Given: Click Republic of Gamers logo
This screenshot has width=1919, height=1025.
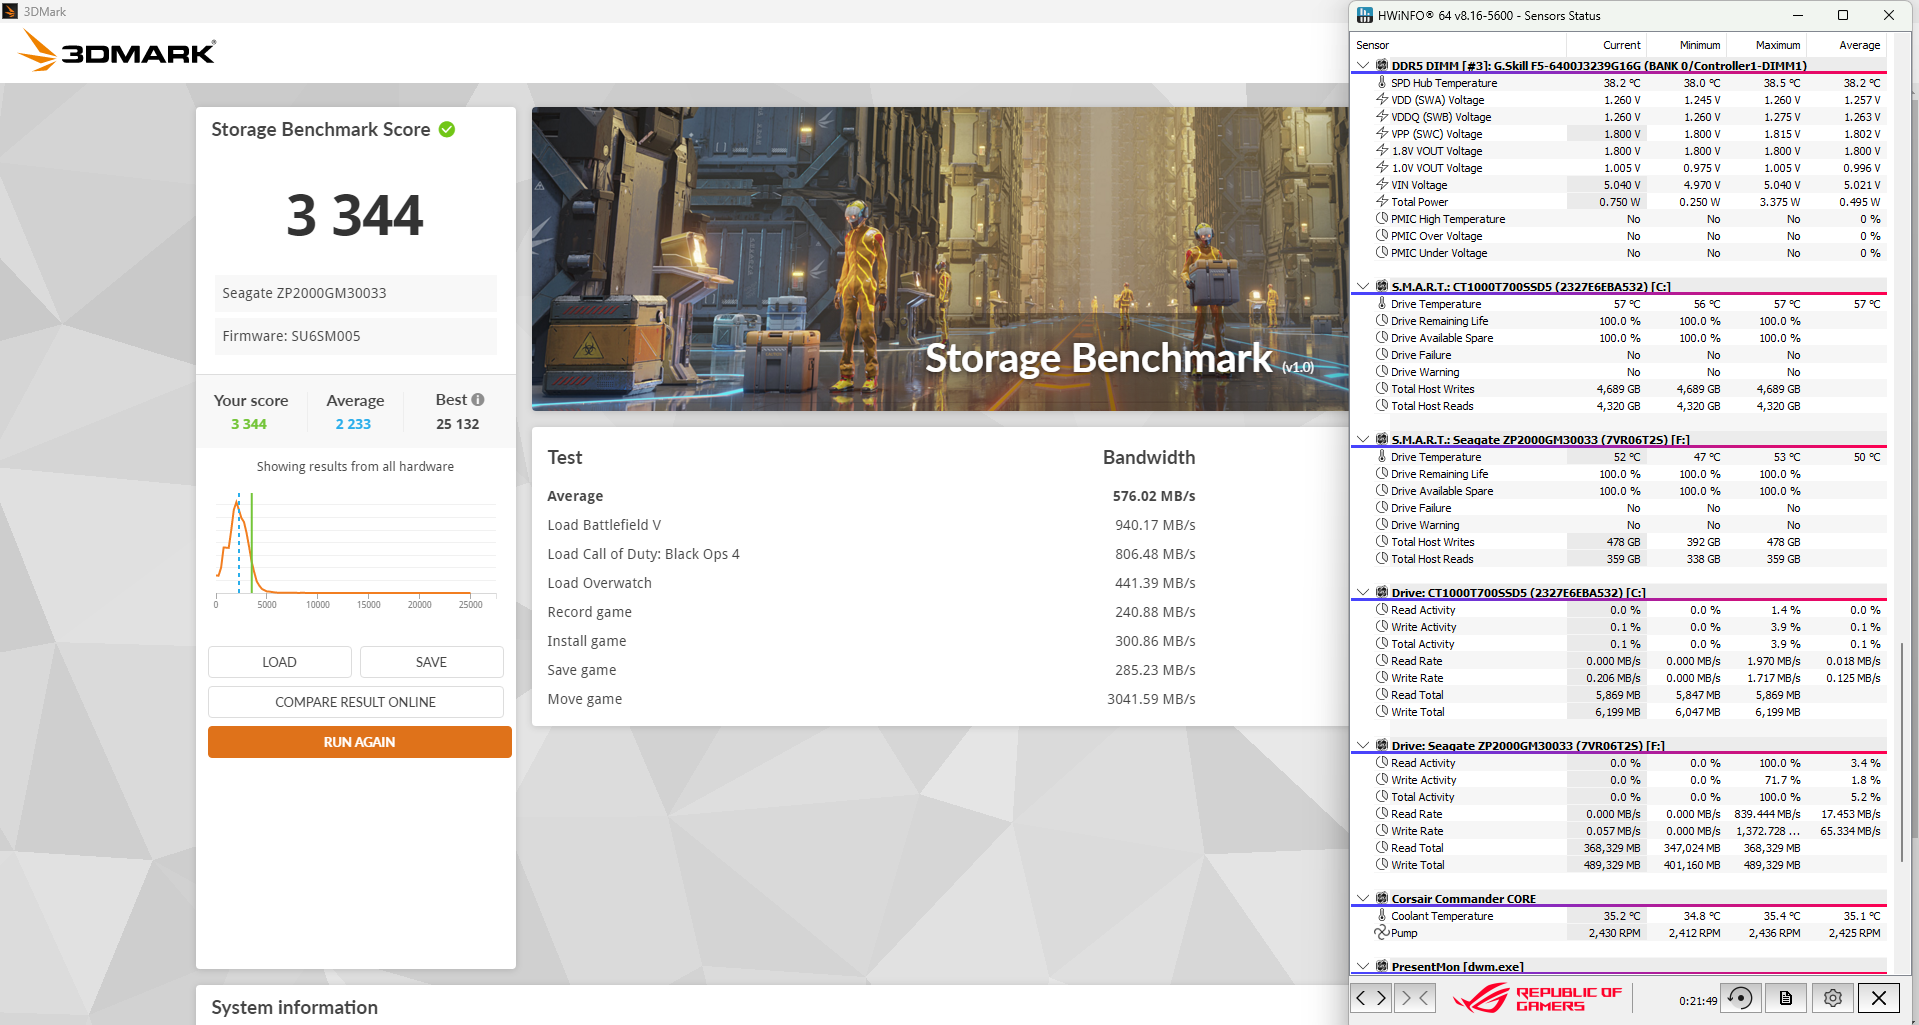Looking at the screenshot, I should [x=1537, y=998].
